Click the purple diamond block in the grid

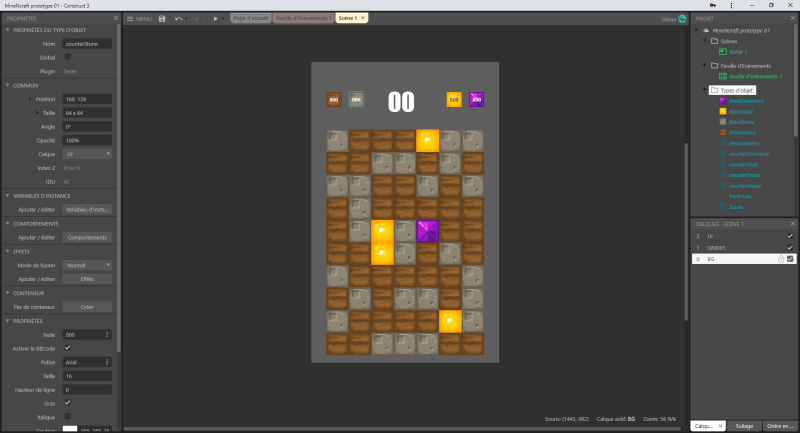click(428, 231)
